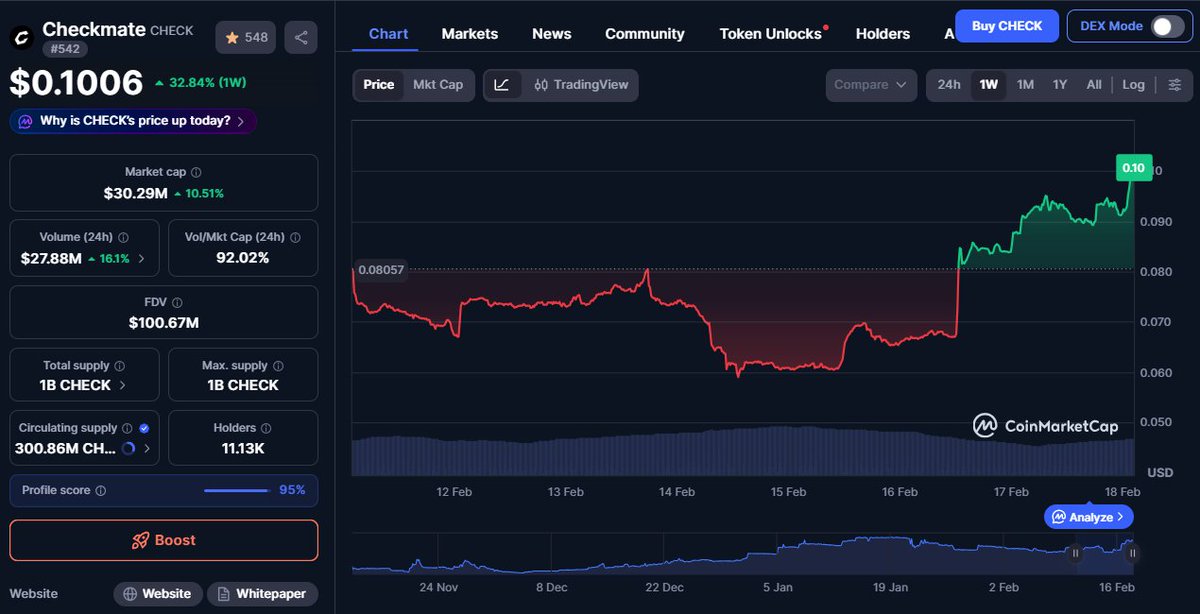Image resolution: width=1200 pixels, height=614 pixels.
Task: Click info icon next to FDV
Action: point(177,302)
